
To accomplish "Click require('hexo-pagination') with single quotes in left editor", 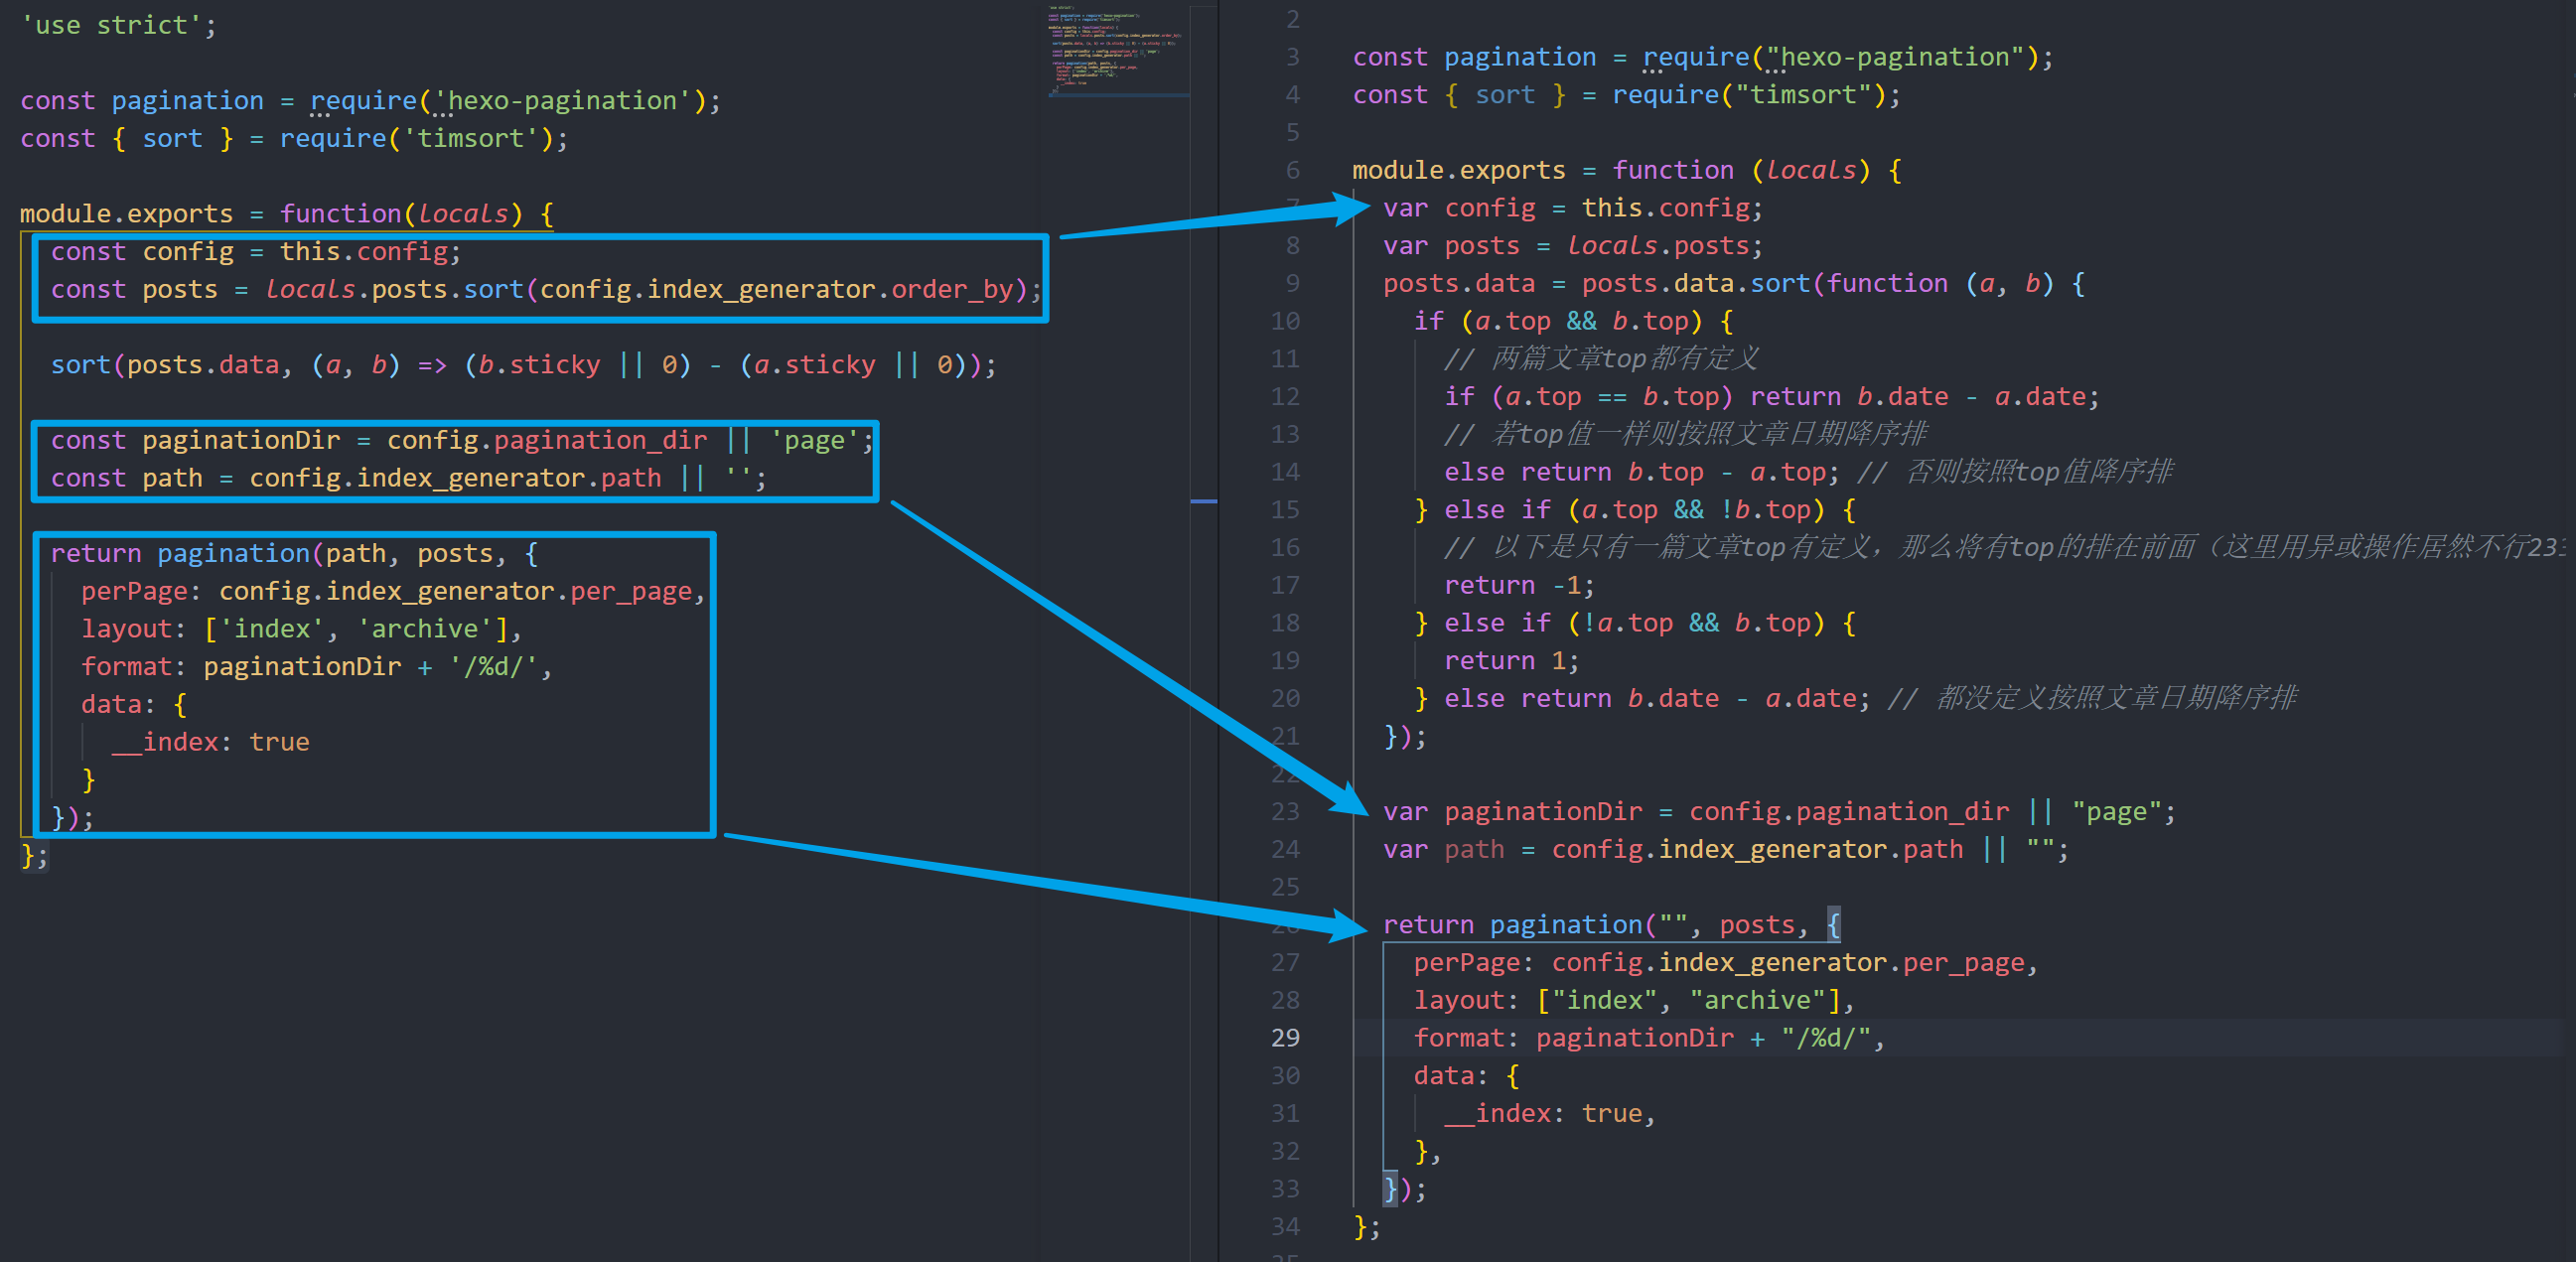I will [x=506, y=101].
